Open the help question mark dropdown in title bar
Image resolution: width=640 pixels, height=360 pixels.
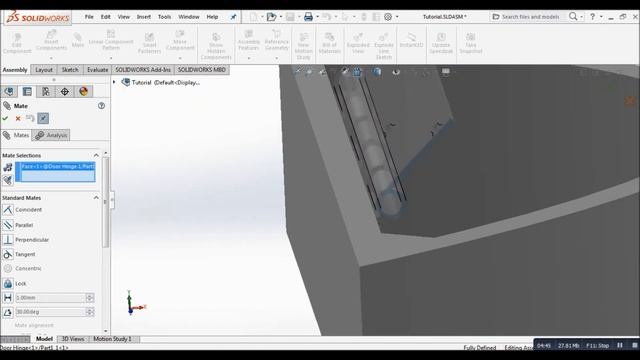tap(601, 17)
